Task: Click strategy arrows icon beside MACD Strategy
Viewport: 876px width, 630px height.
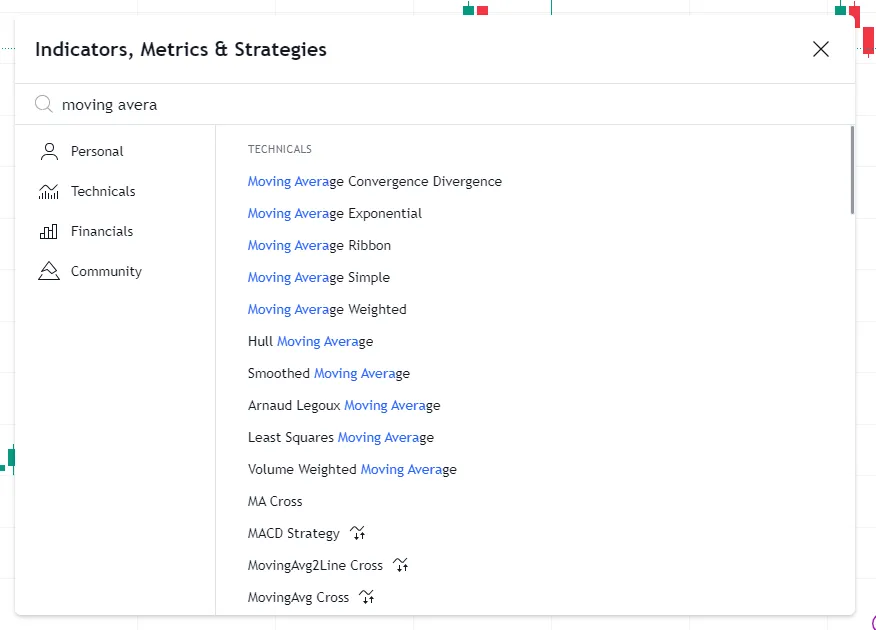Action: (x=358, y=533)
